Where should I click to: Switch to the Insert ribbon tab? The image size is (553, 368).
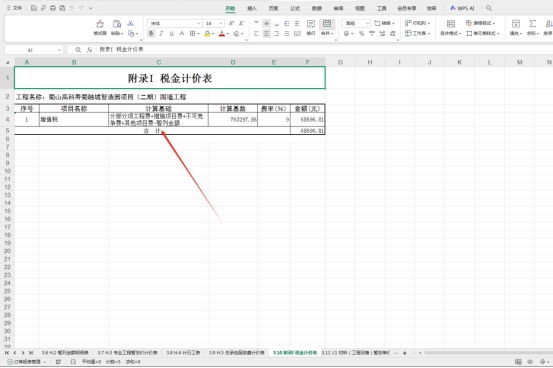tap(252, 8)
